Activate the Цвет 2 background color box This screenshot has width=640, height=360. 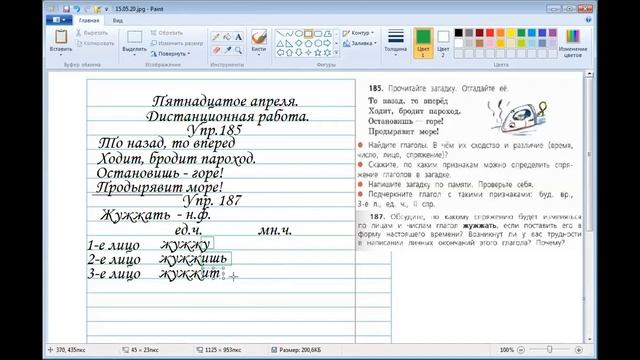coord(443,43)
